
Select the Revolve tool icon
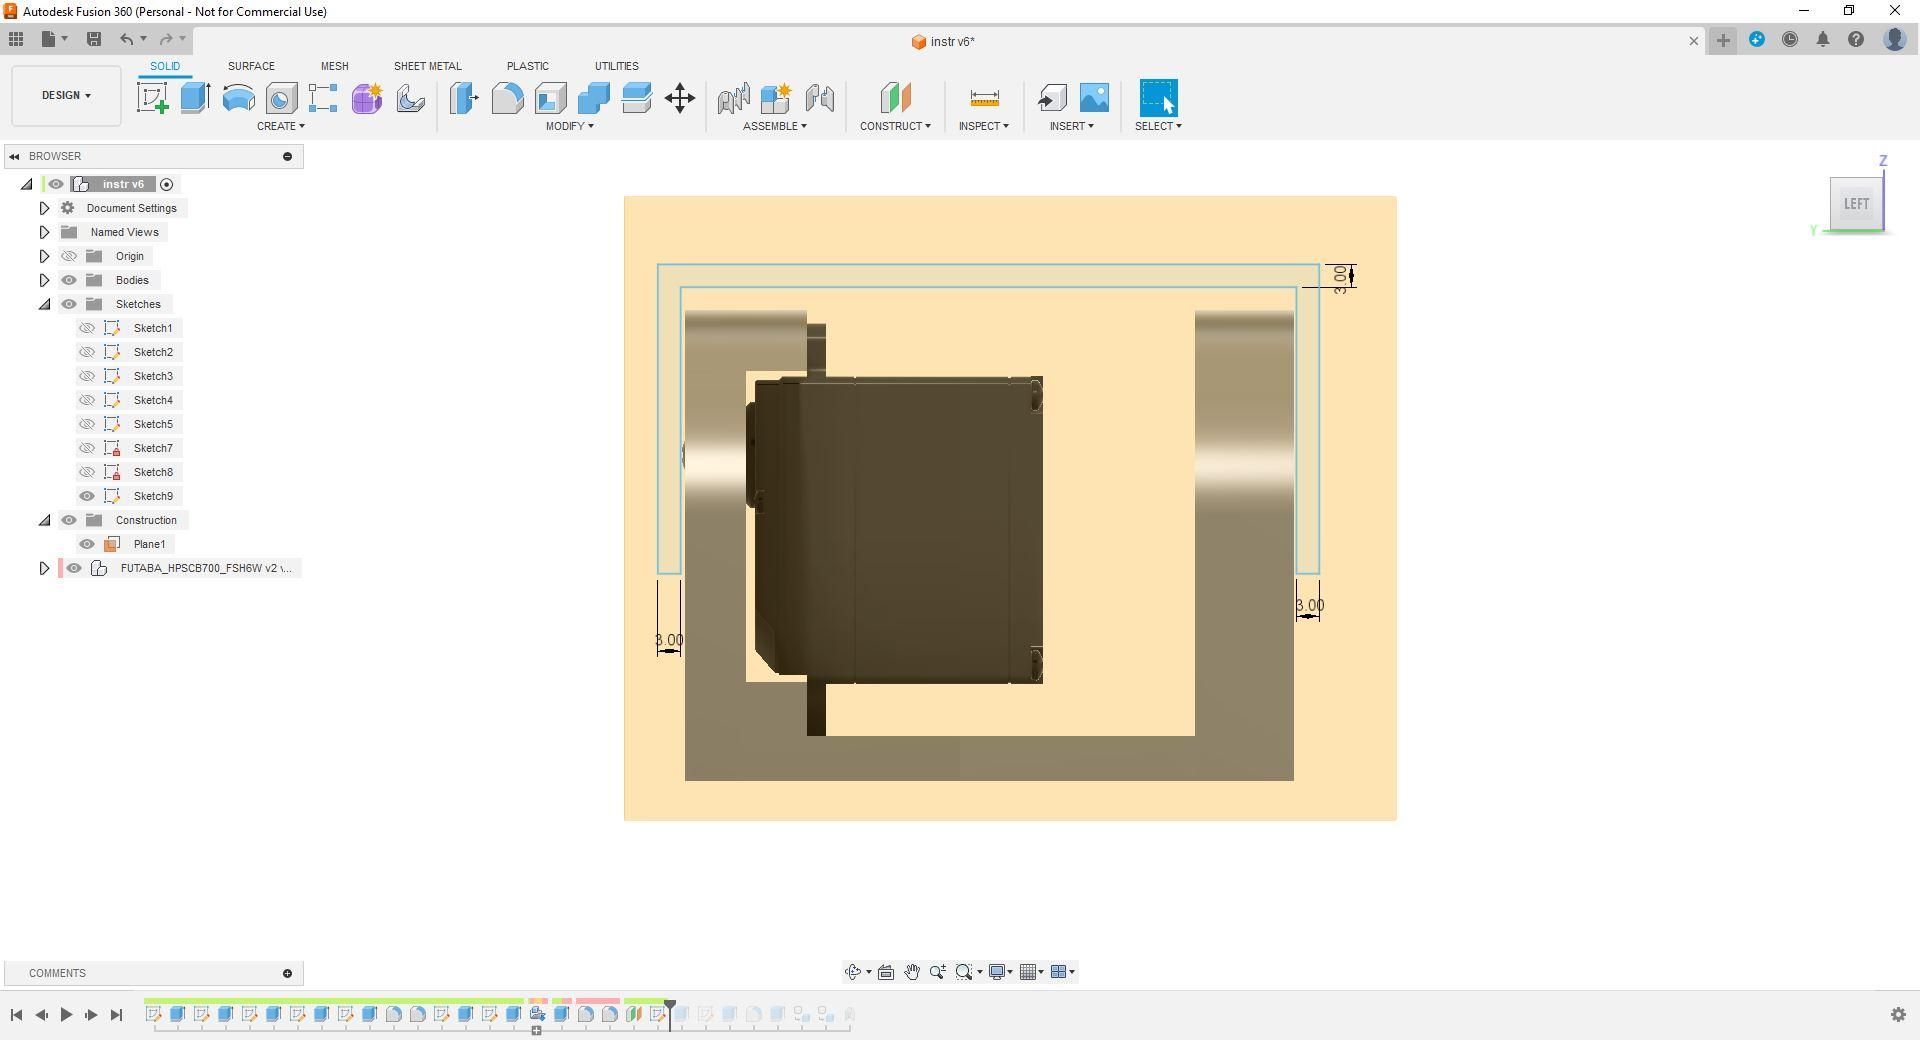click(238, 98)
